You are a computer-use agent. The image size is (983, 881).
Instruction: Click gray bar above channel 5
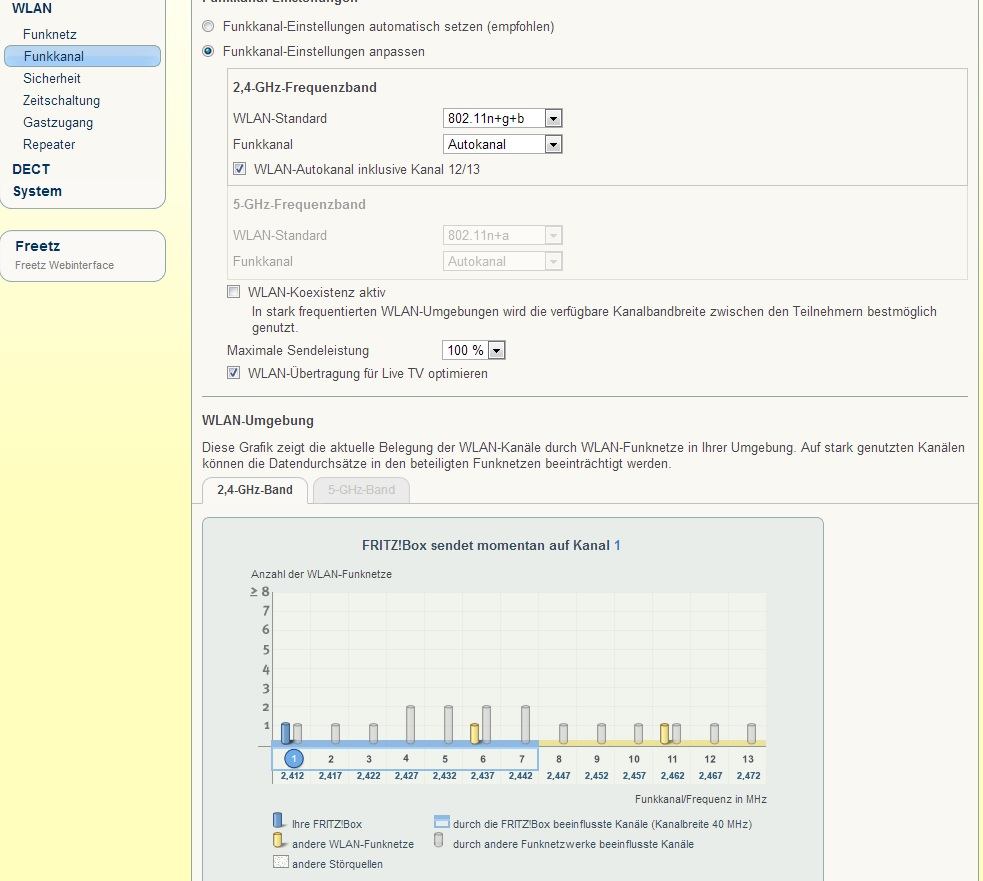pos(448,724)
